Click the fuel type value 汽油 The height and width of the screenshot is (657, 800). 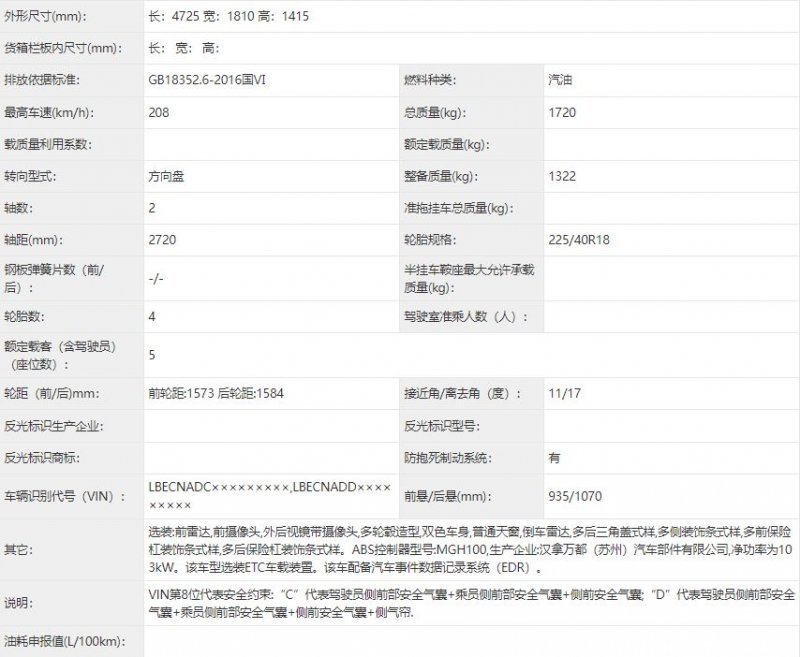[561, 80]
